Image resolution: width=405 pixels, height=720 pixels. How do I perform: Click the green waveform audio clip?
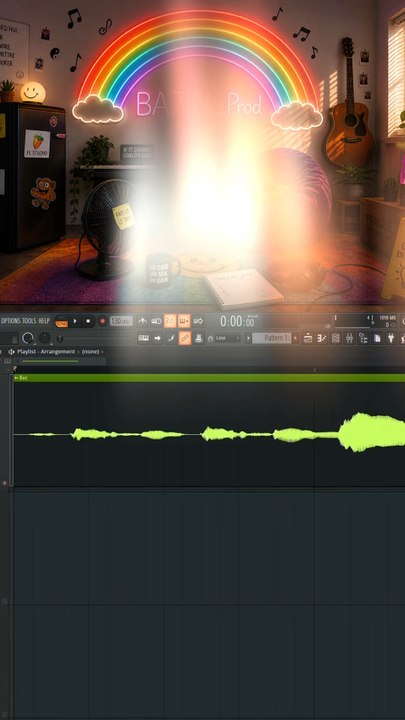pos(209,434)
